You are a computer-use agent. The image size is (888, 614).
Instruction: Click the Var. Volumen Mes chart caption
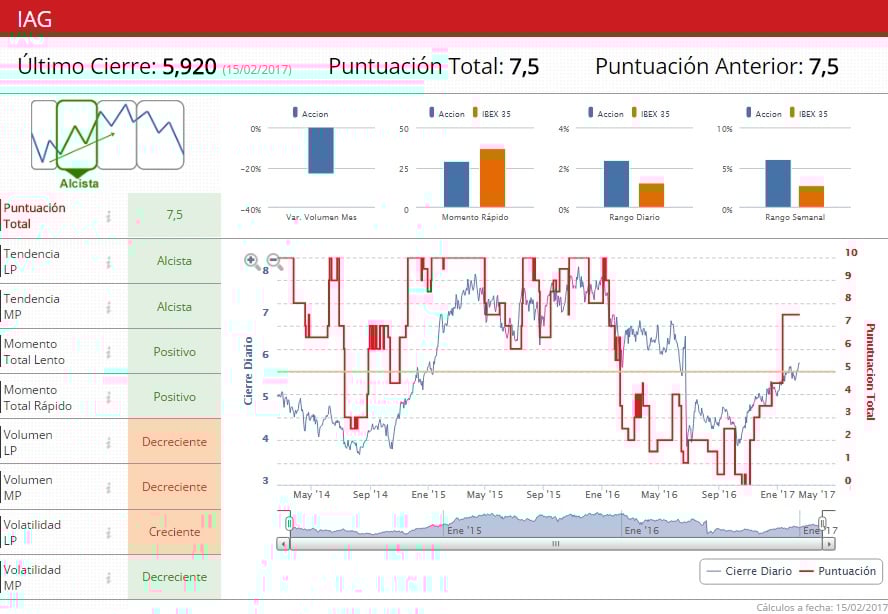pos(321,217)
